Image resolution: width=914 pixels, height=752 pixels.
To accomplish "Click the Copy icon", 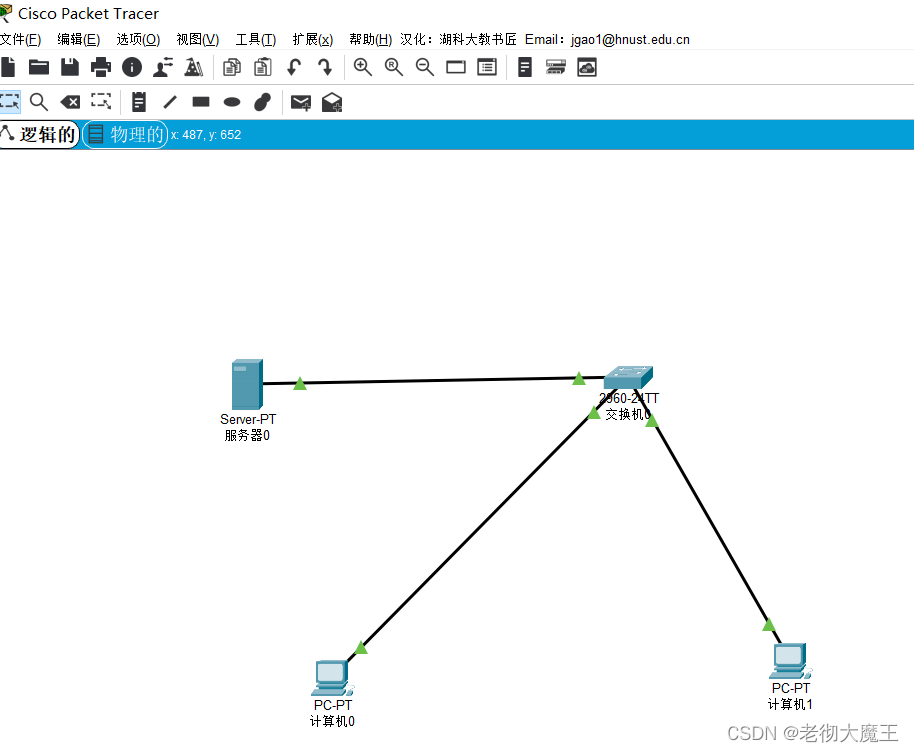I will tap(232, 67).
